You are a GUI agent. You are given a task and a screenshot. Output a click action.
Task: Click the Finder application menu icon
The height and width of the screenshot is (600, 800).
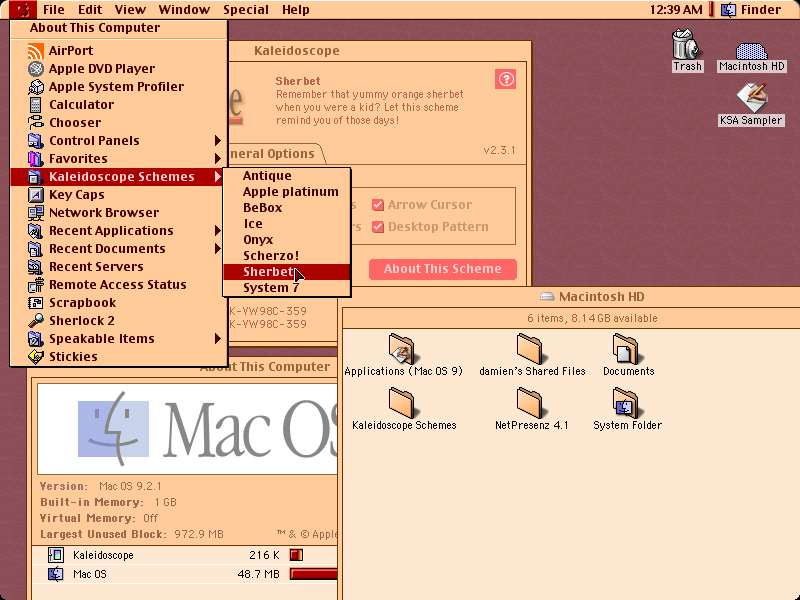[729, 10]
